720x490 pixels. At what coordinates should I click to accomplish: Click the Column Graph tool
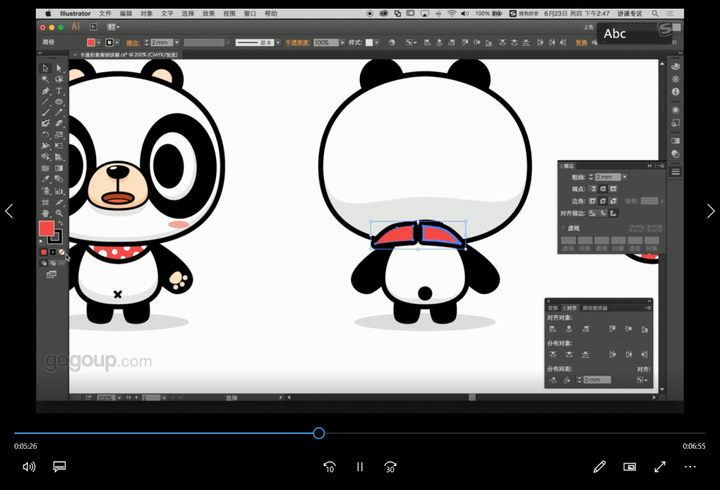[x=59, y=191]
